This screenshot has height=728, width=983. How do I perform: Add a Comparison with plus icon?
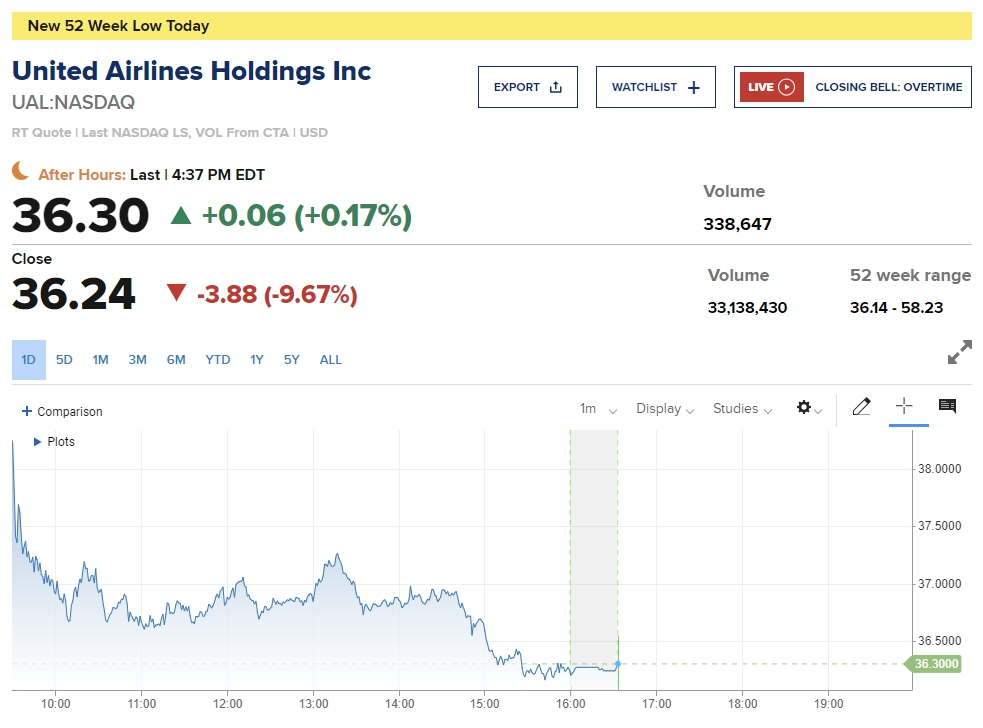[x=62, y=411]
